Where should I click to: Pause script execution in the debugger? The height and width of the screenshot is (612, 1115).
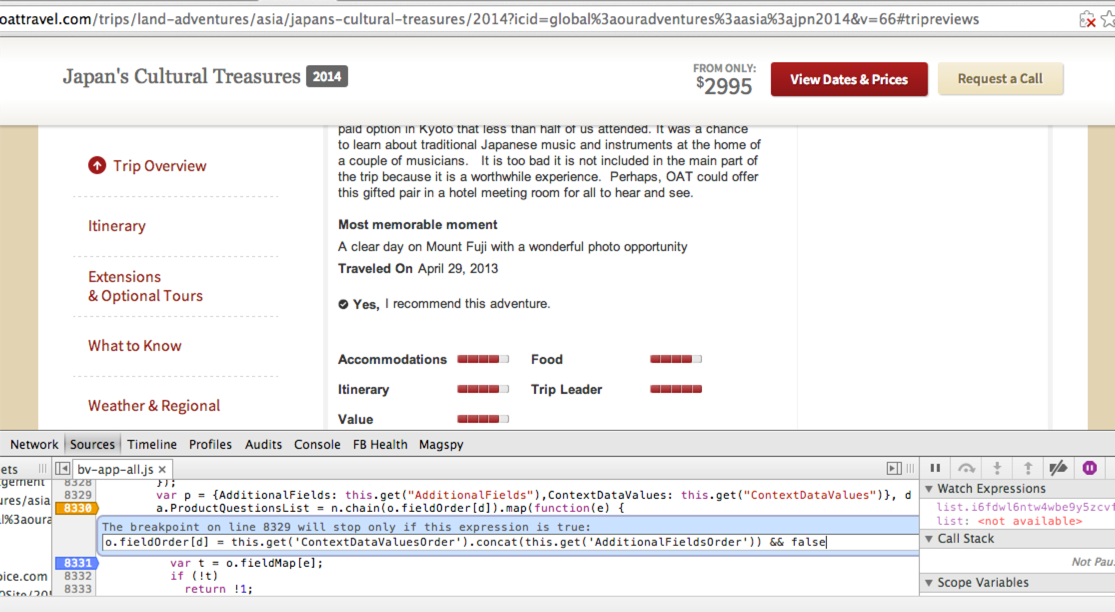[x=935, y=468]
